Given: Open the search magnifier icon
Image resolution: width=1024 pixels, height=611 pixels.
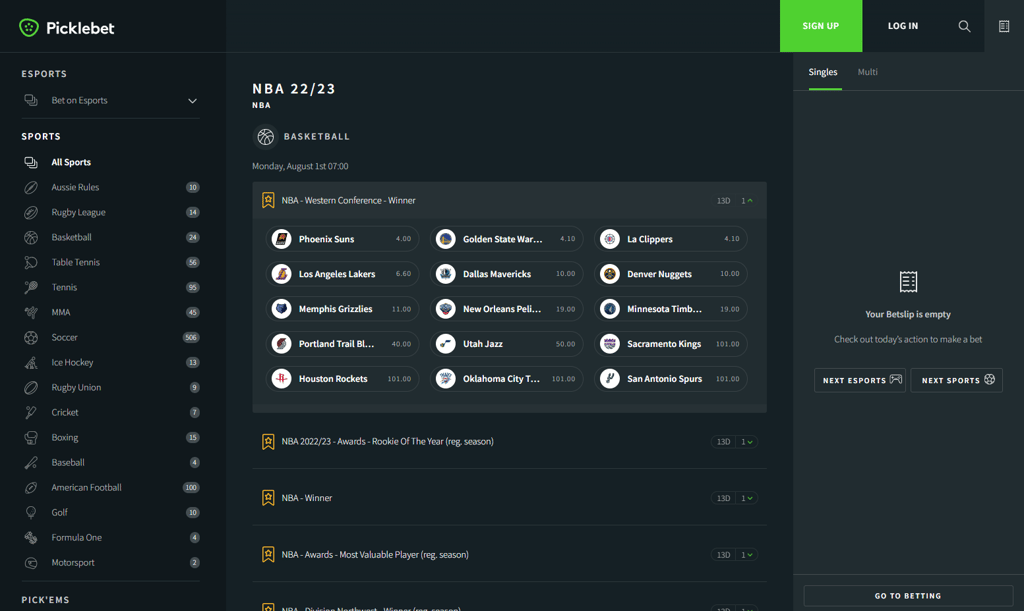Looking at the screenshot, I should tap(964, 26).
